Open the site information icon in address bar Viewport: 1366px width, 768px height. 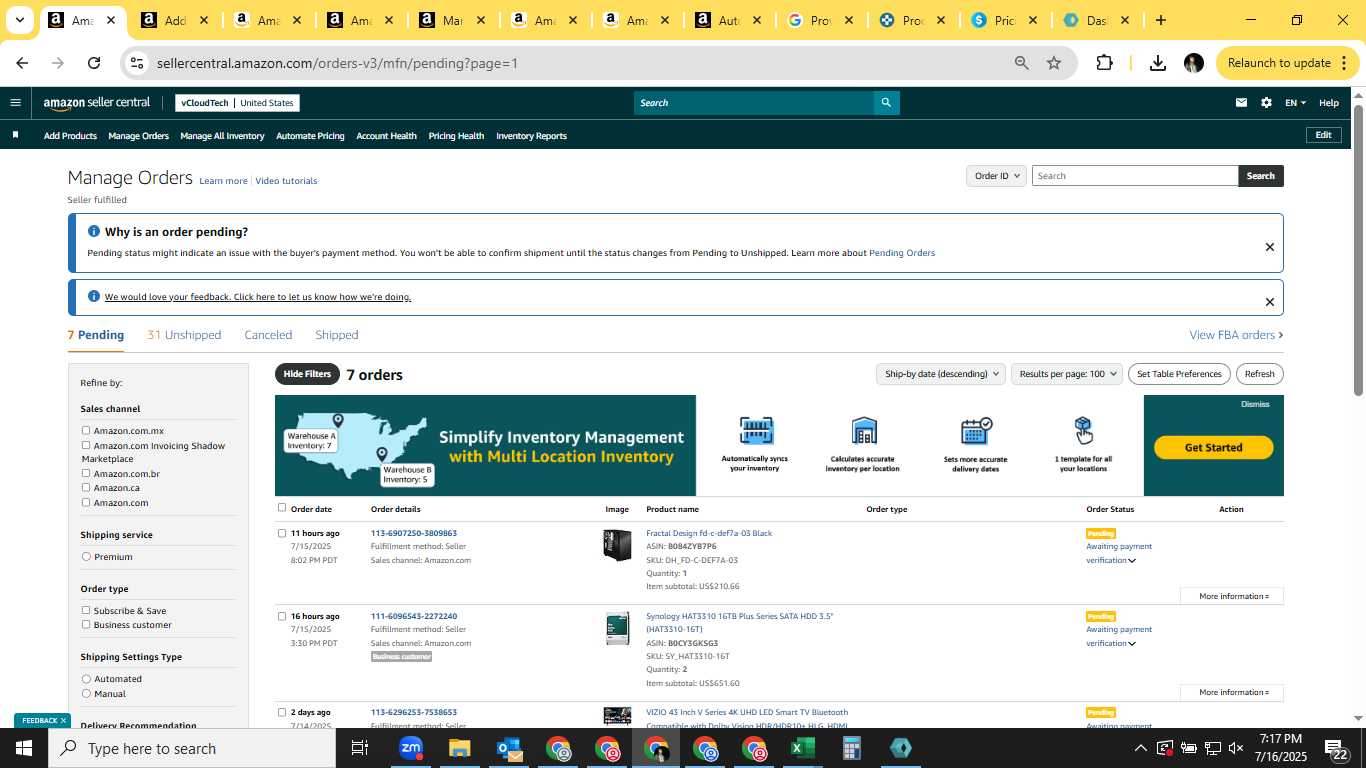[139, 63]
